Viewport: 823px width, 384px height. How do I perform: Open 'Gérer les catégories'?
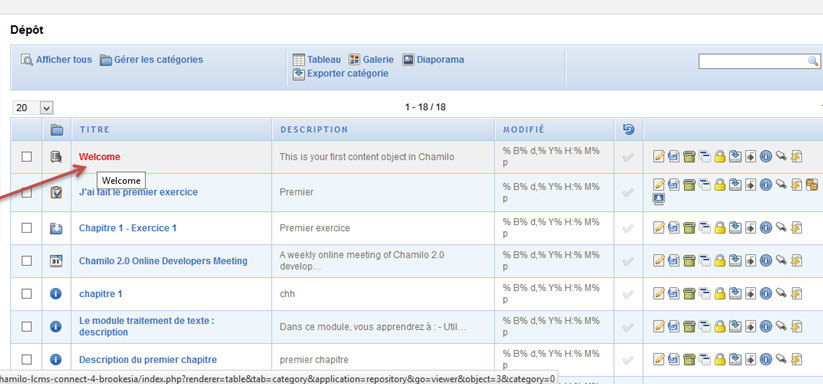point(152,60)
